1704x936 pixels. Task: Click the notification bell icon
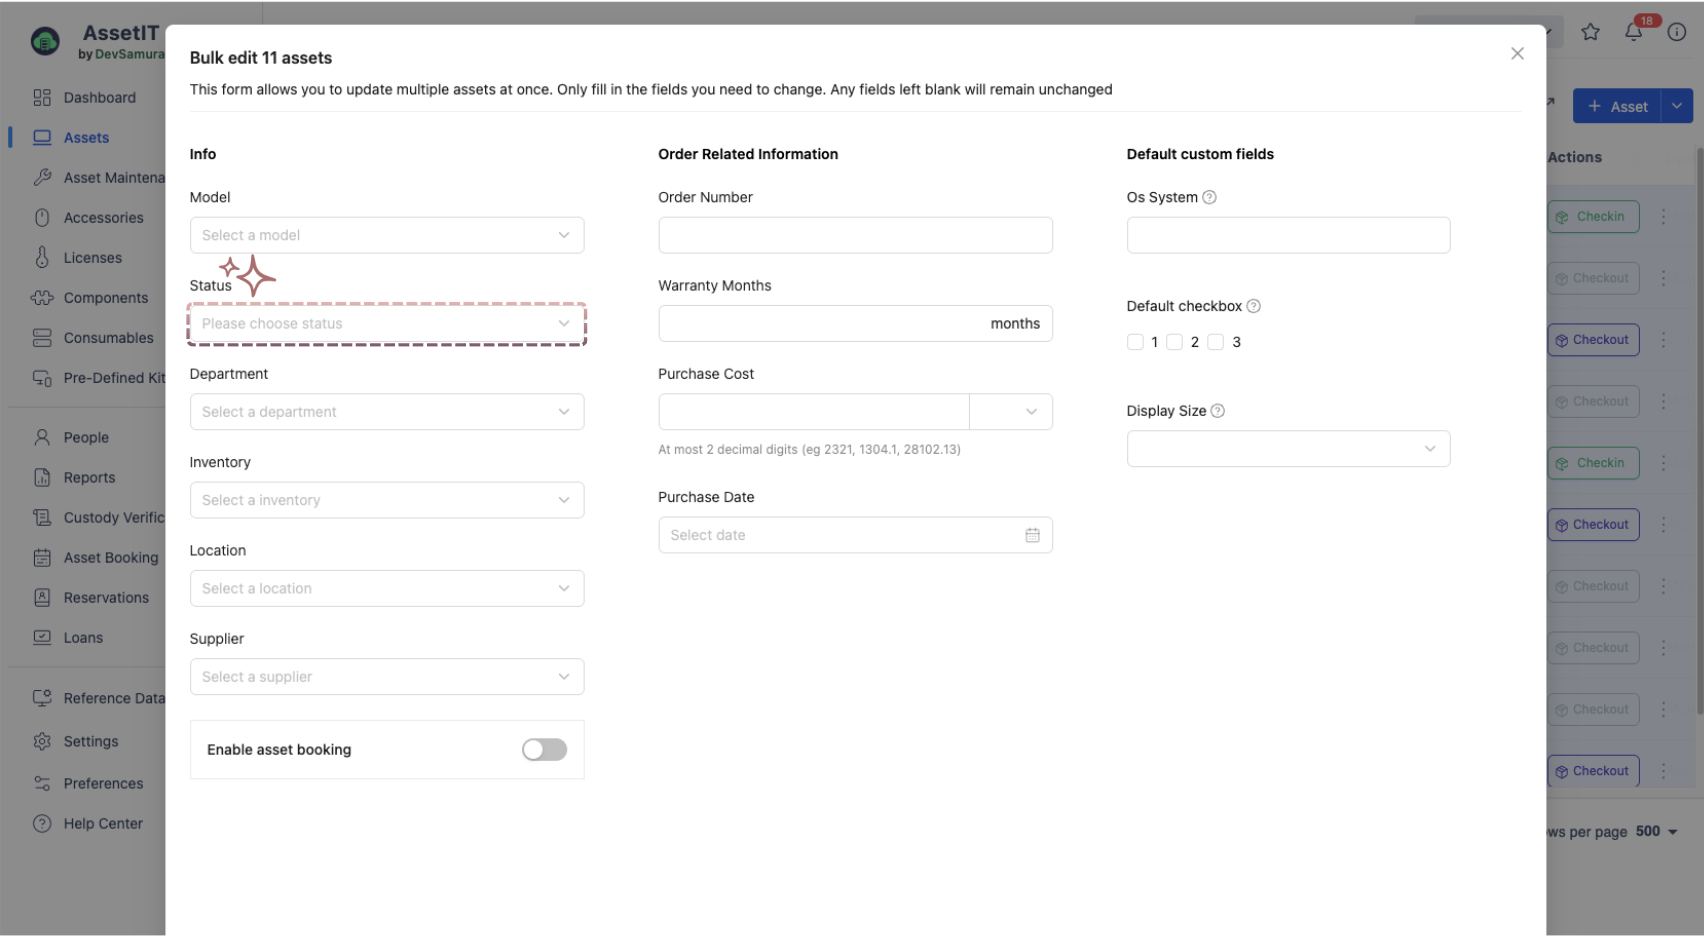1633,32
